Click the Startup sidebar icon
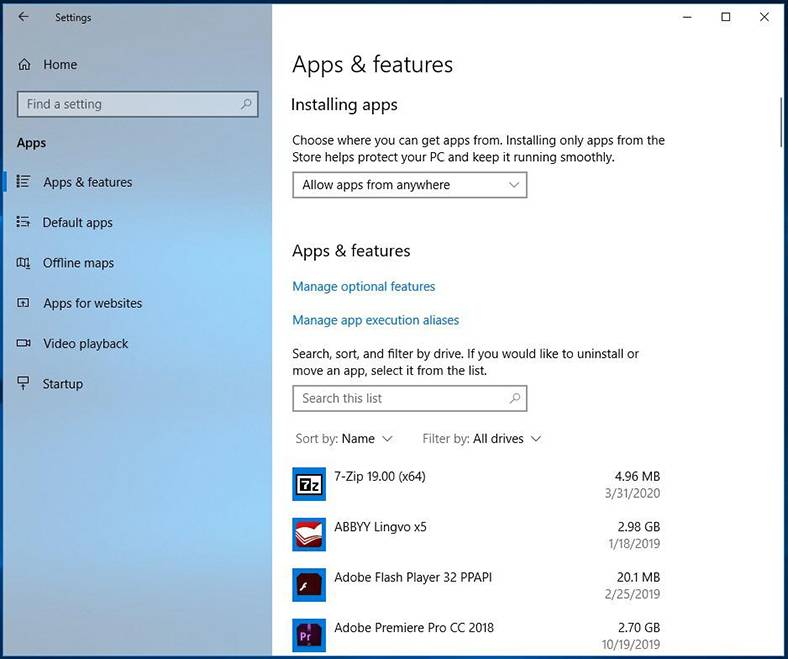788x659 pixels. [23, 383]
